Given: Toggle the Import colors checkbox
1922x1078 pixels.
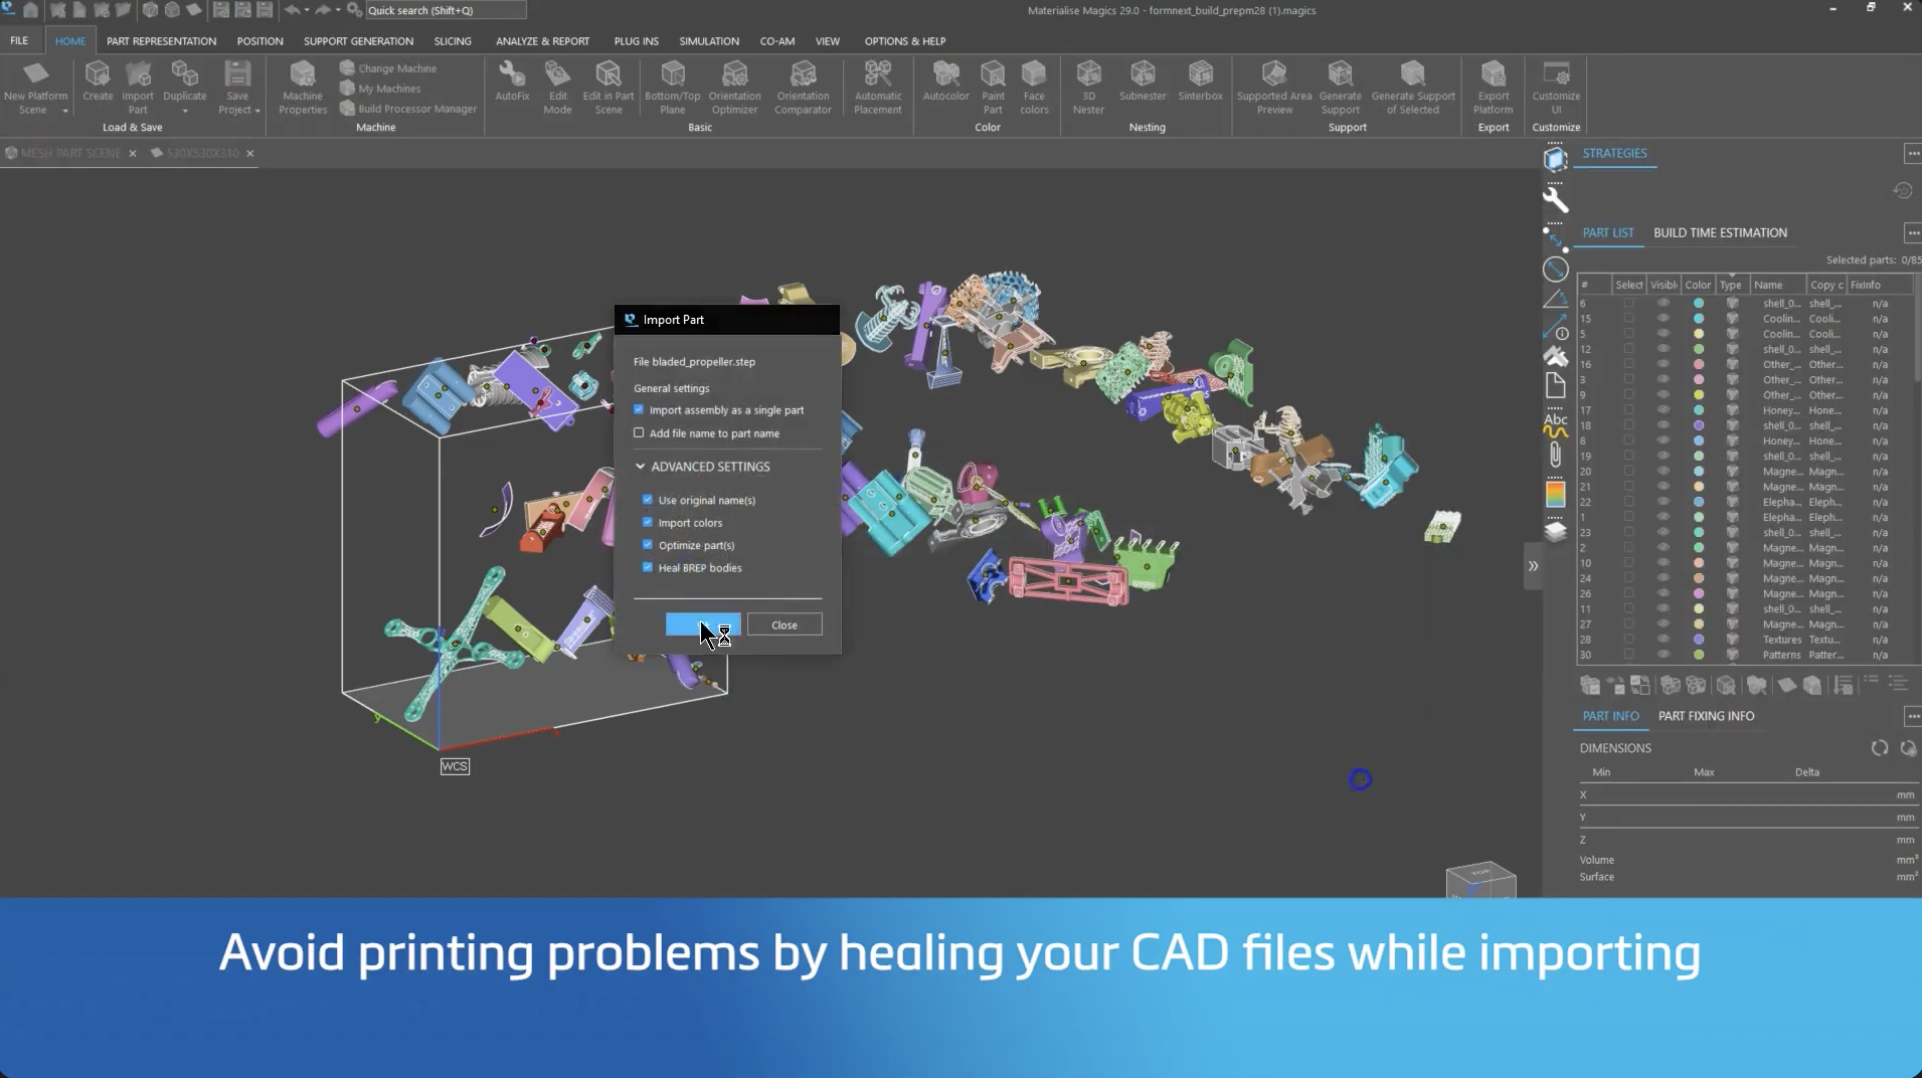Looking at the screenshot, I should pyautogui.click(x=647, y=522).
